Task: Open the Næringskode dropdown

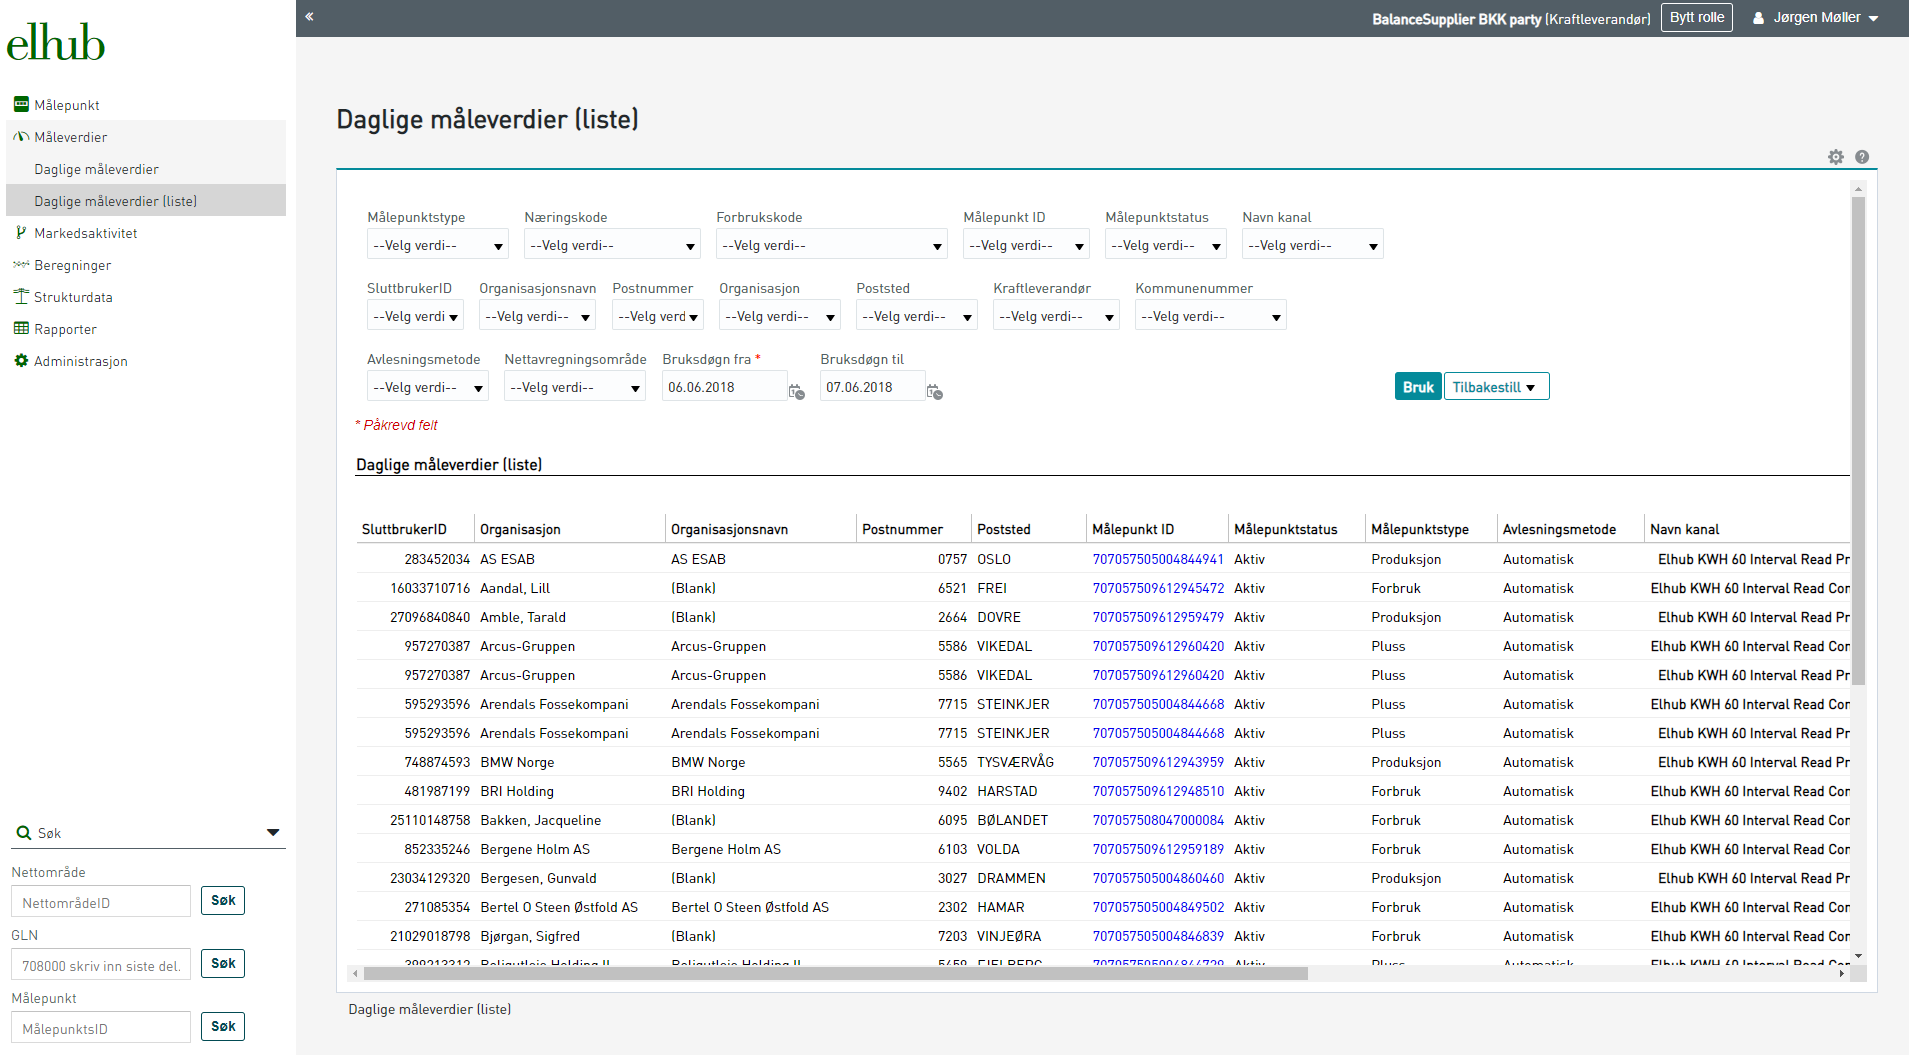Action: click(x=612, y=245)
